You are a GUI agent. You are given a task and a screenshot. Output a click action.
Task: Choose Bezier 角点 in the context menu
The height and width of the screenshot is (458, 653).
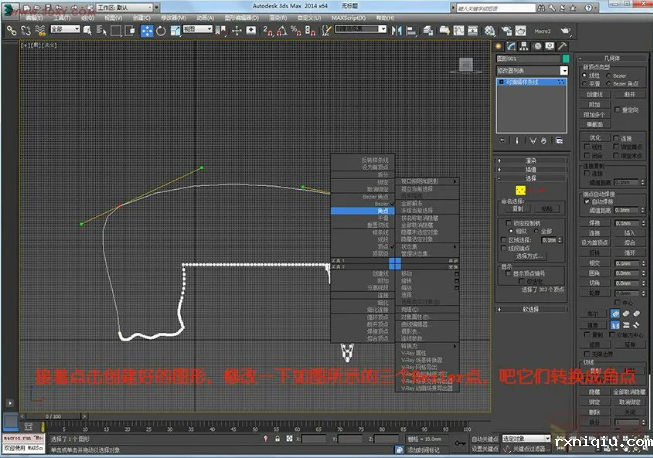[363, 197]
